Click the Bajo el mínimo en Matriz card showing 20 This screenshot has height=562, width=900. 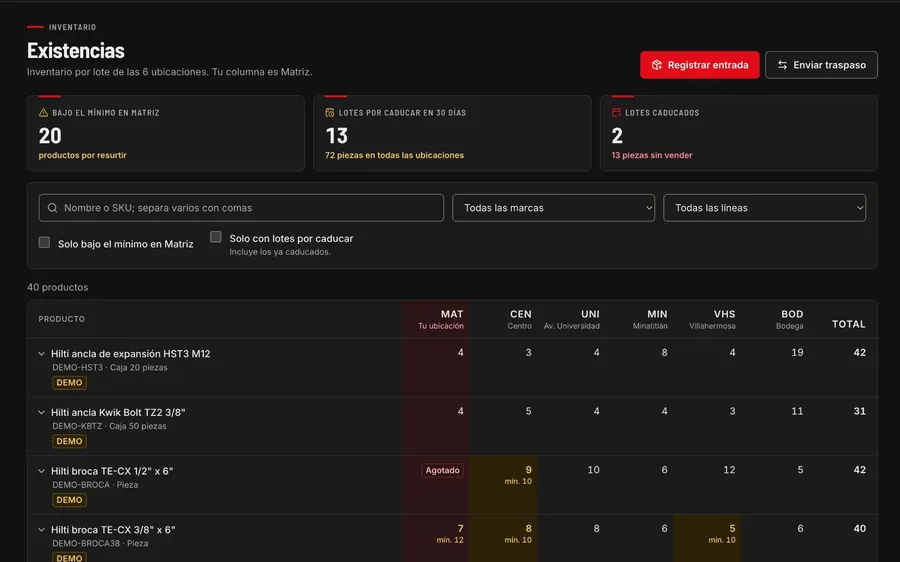pos(166,133)
